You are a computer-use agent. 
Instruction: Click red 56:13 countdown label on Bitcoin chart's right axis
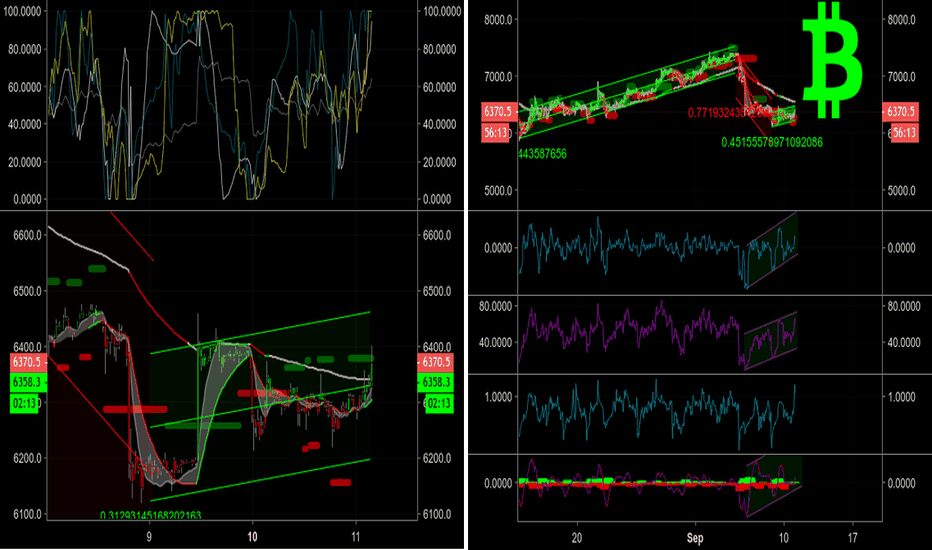[904, 133]
